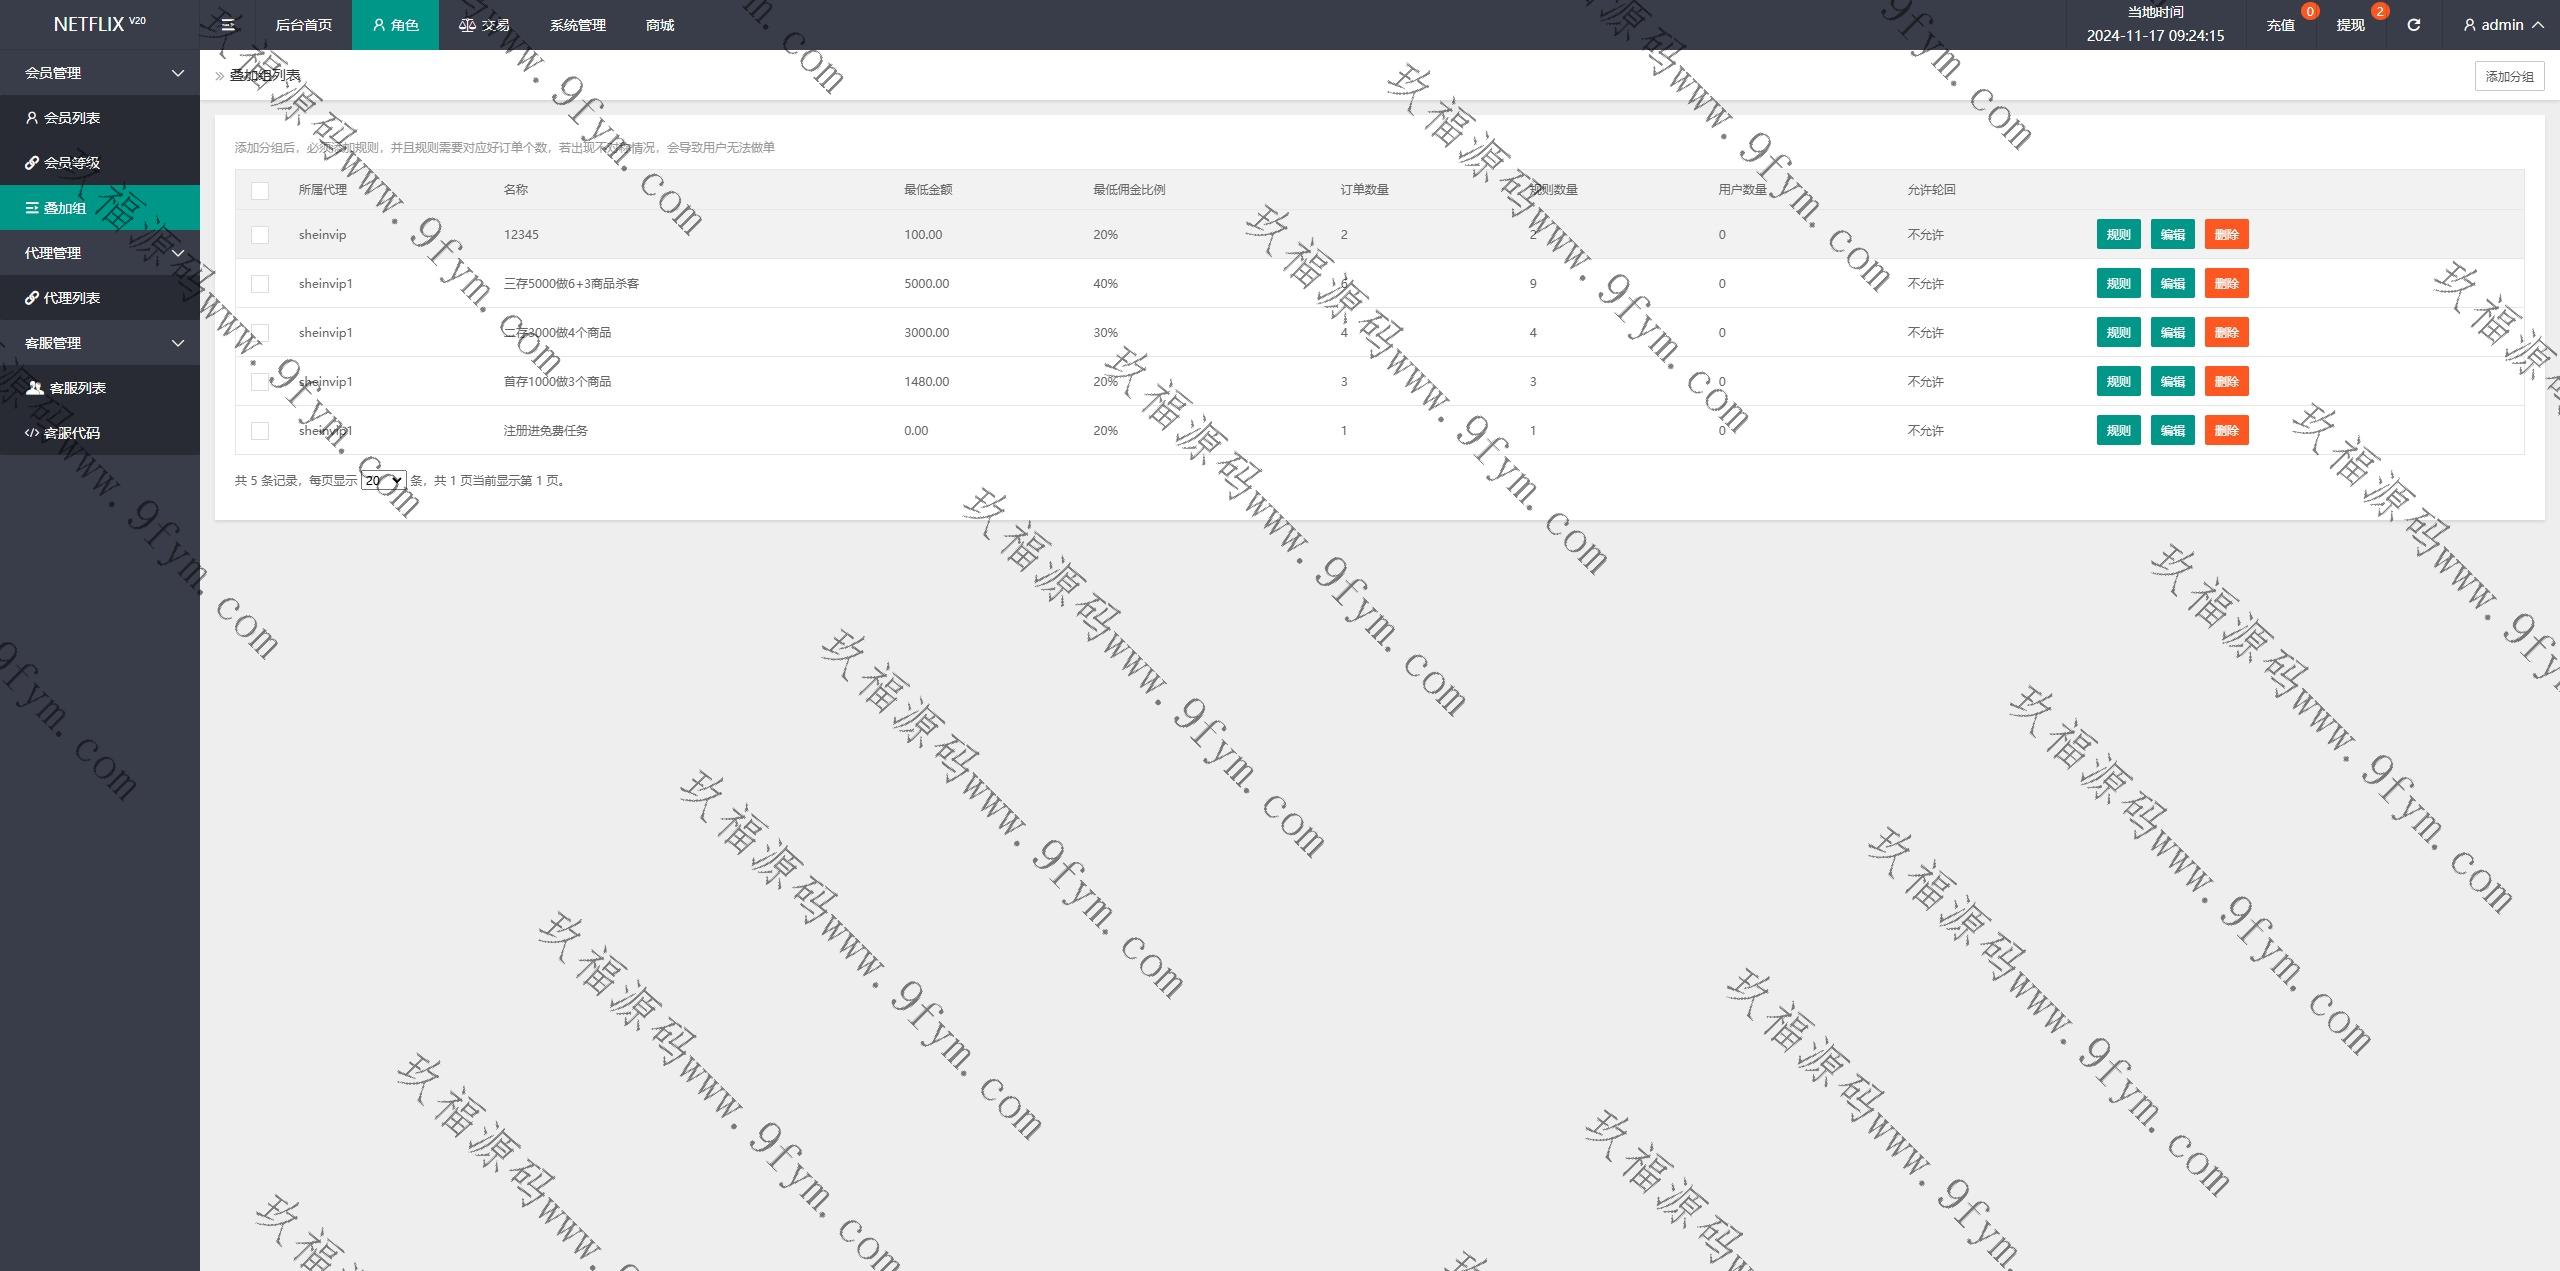2560x1271 pixels.
Task: Open 客服代码 sidebar item
Action: (x=71, y=433)
